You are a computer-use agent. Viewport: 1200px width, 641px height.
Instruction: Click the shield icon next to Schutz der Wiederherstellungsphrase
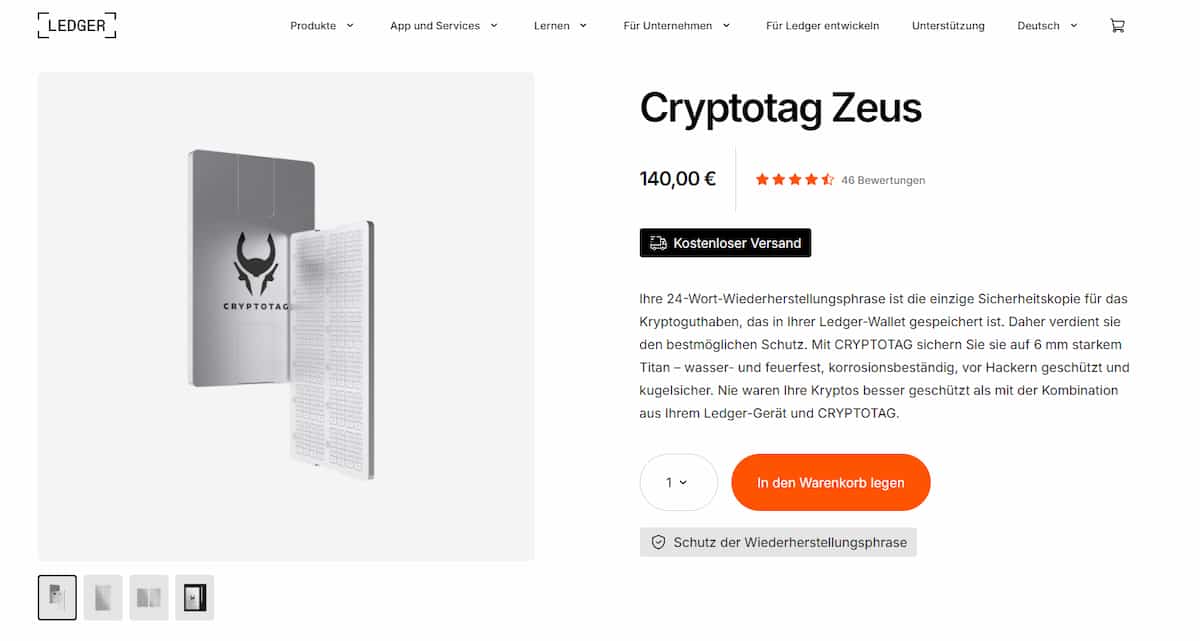click(x=657, y=541)
